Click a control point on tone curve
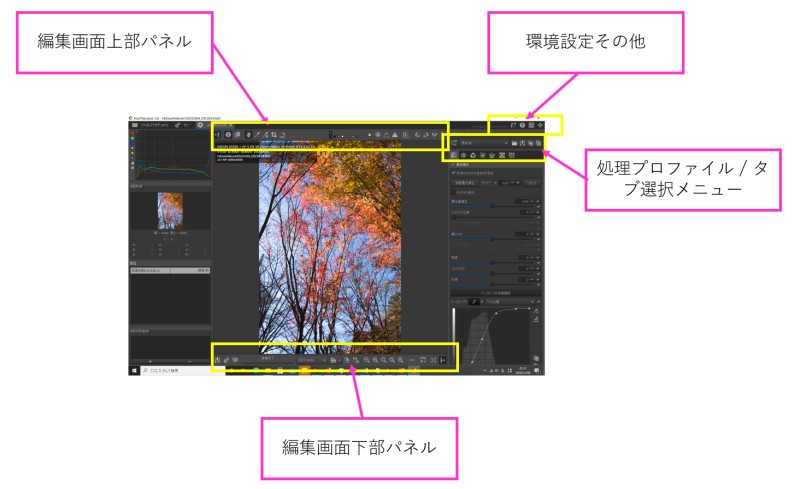800x489 pixels. pyautogui.click(x=482, y=339)
